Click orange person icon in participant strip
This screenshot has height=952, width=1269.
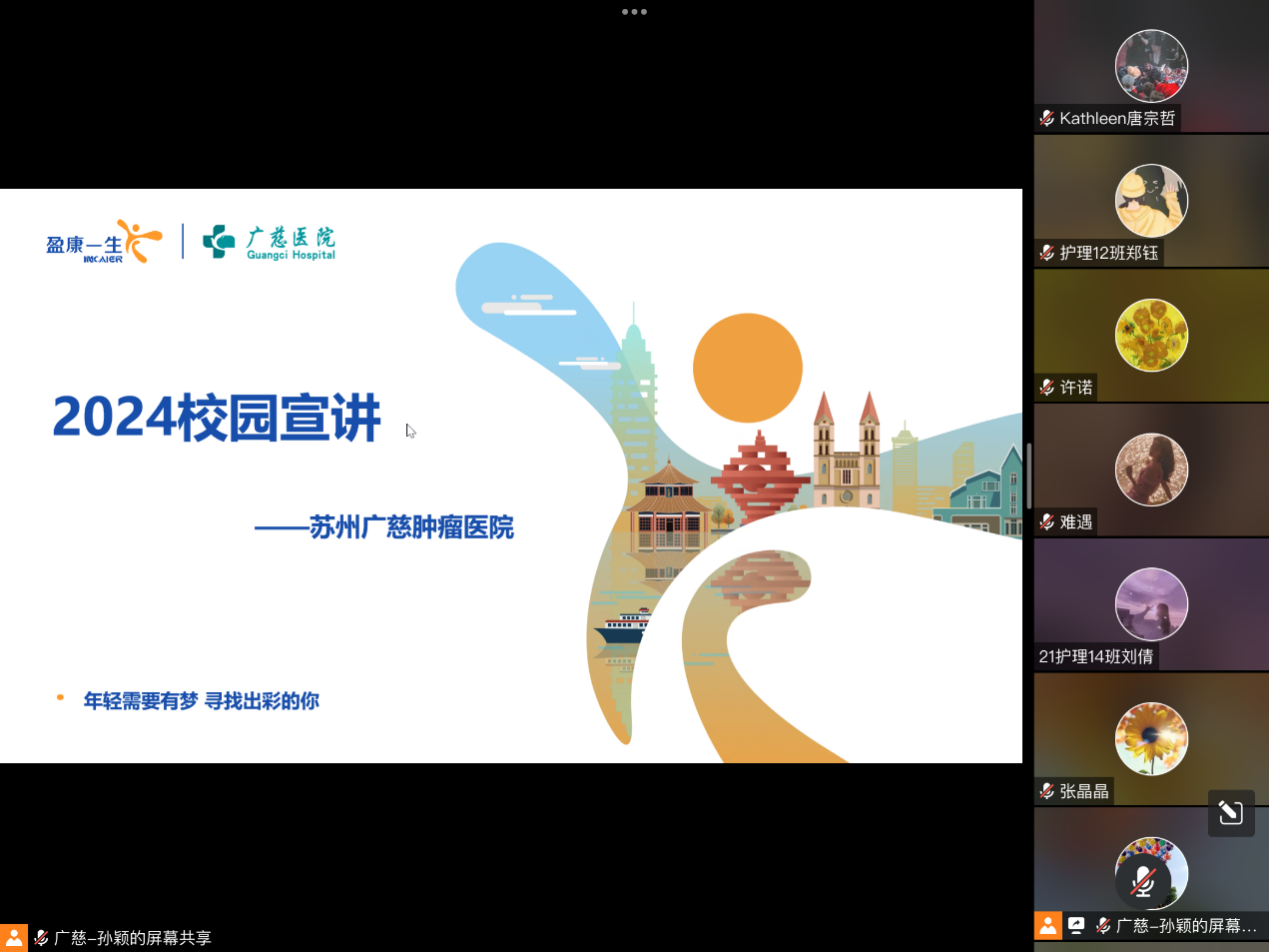point(1048,925)
